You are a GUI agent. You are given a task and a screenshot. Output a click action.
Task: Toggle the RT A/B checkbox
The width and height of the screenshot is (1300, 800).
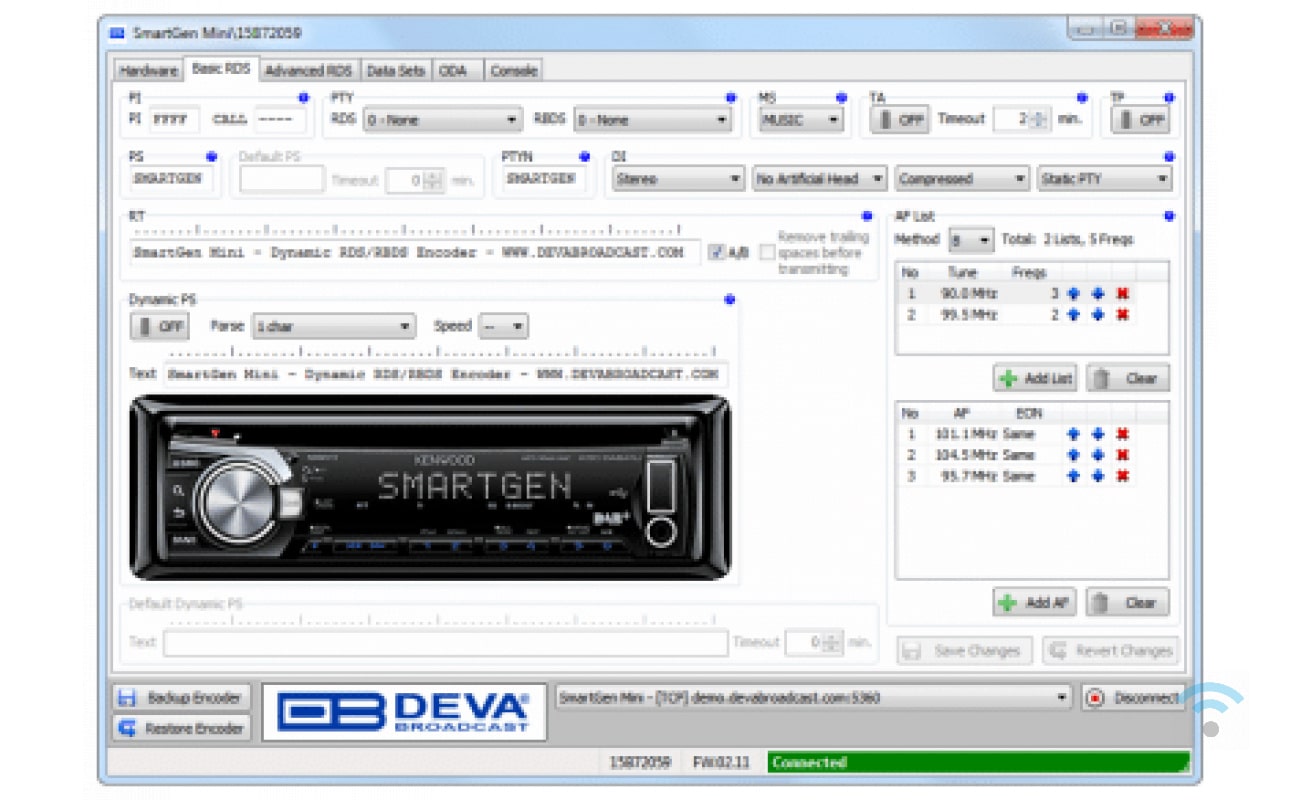click(x=716, y=253)
